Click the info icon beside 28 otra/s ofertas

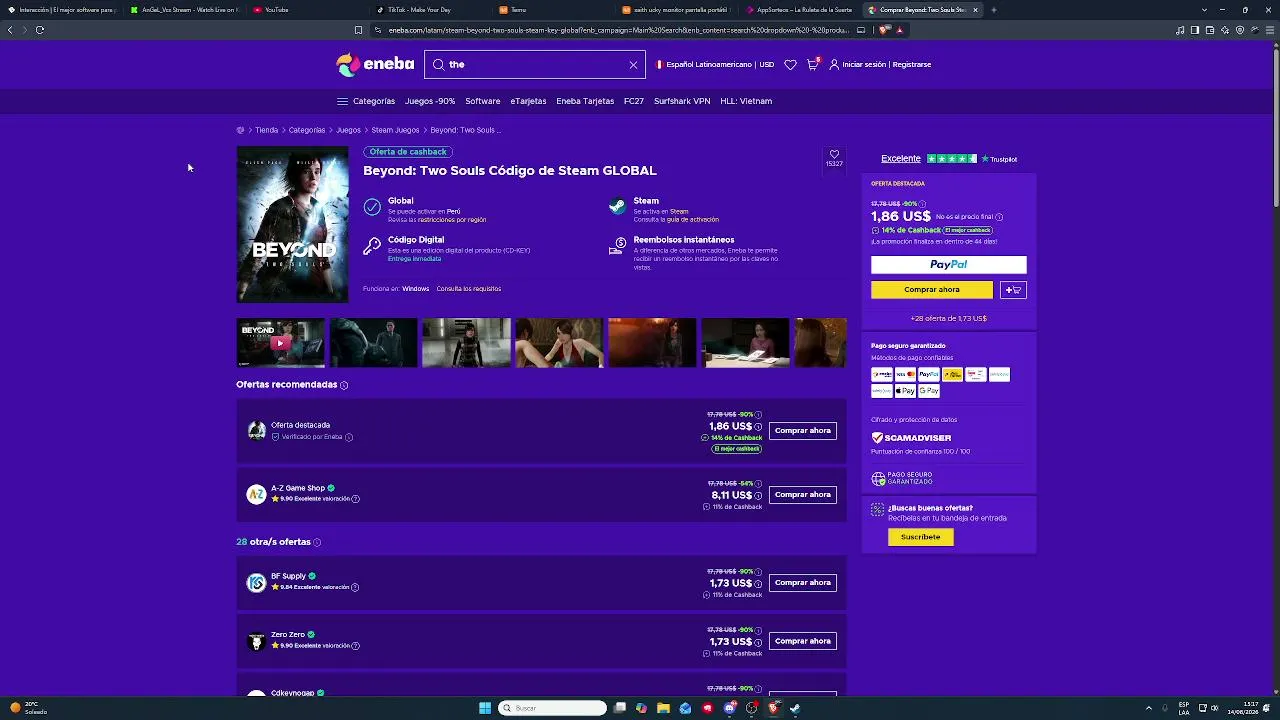[x=317, y=542]
